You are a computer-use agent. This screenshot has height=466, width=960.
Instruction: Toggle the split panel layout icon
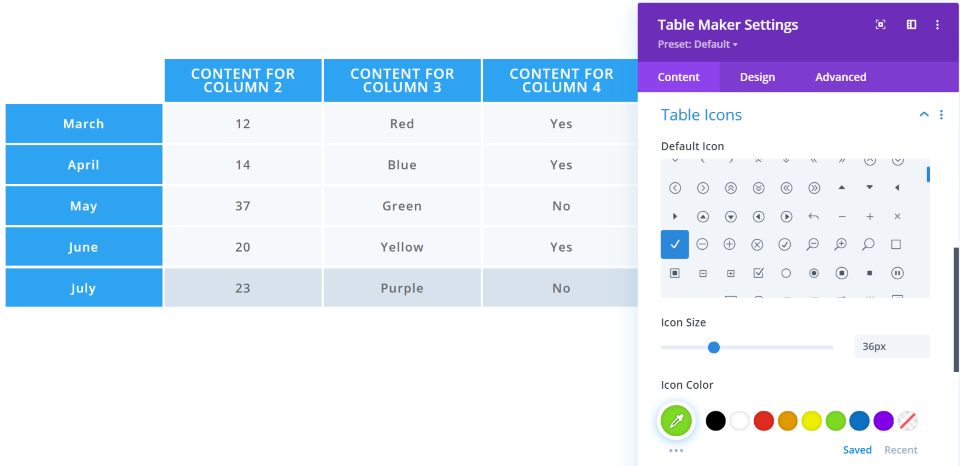911,25
